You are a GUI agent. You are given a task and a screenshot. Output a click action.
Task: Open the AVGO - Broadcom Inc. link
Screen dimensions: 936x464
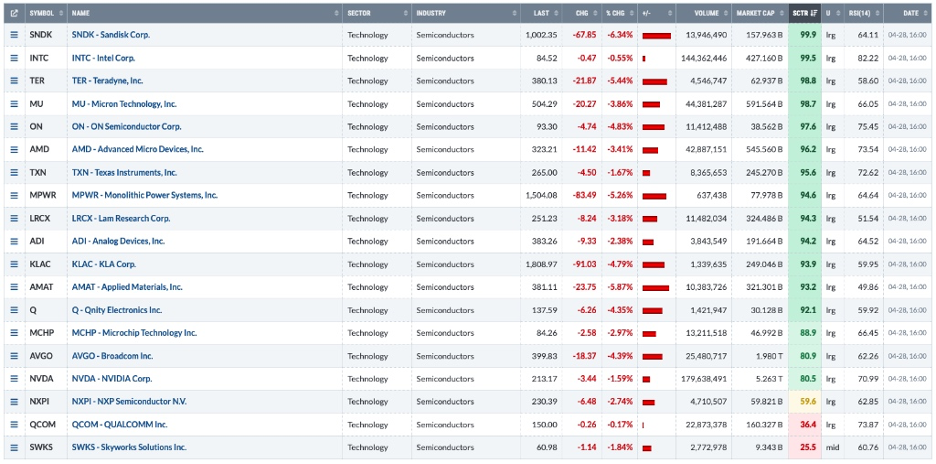point(112,356)
